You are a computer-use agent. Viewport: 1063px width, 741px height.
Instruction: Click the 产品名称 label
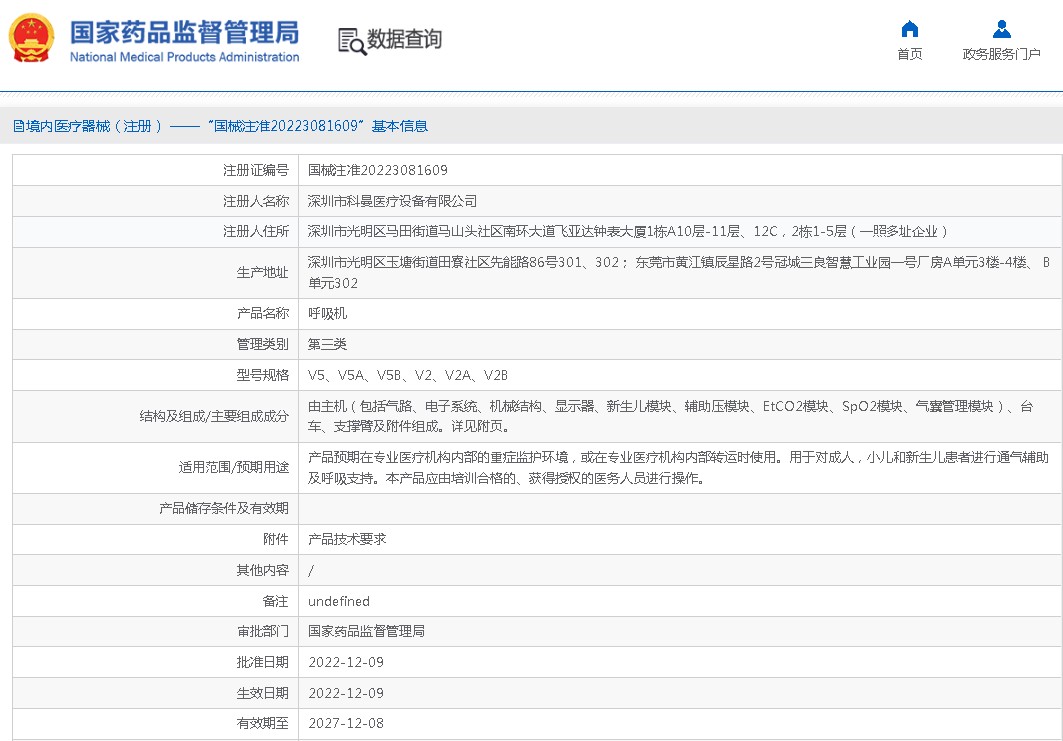(262, 313)
